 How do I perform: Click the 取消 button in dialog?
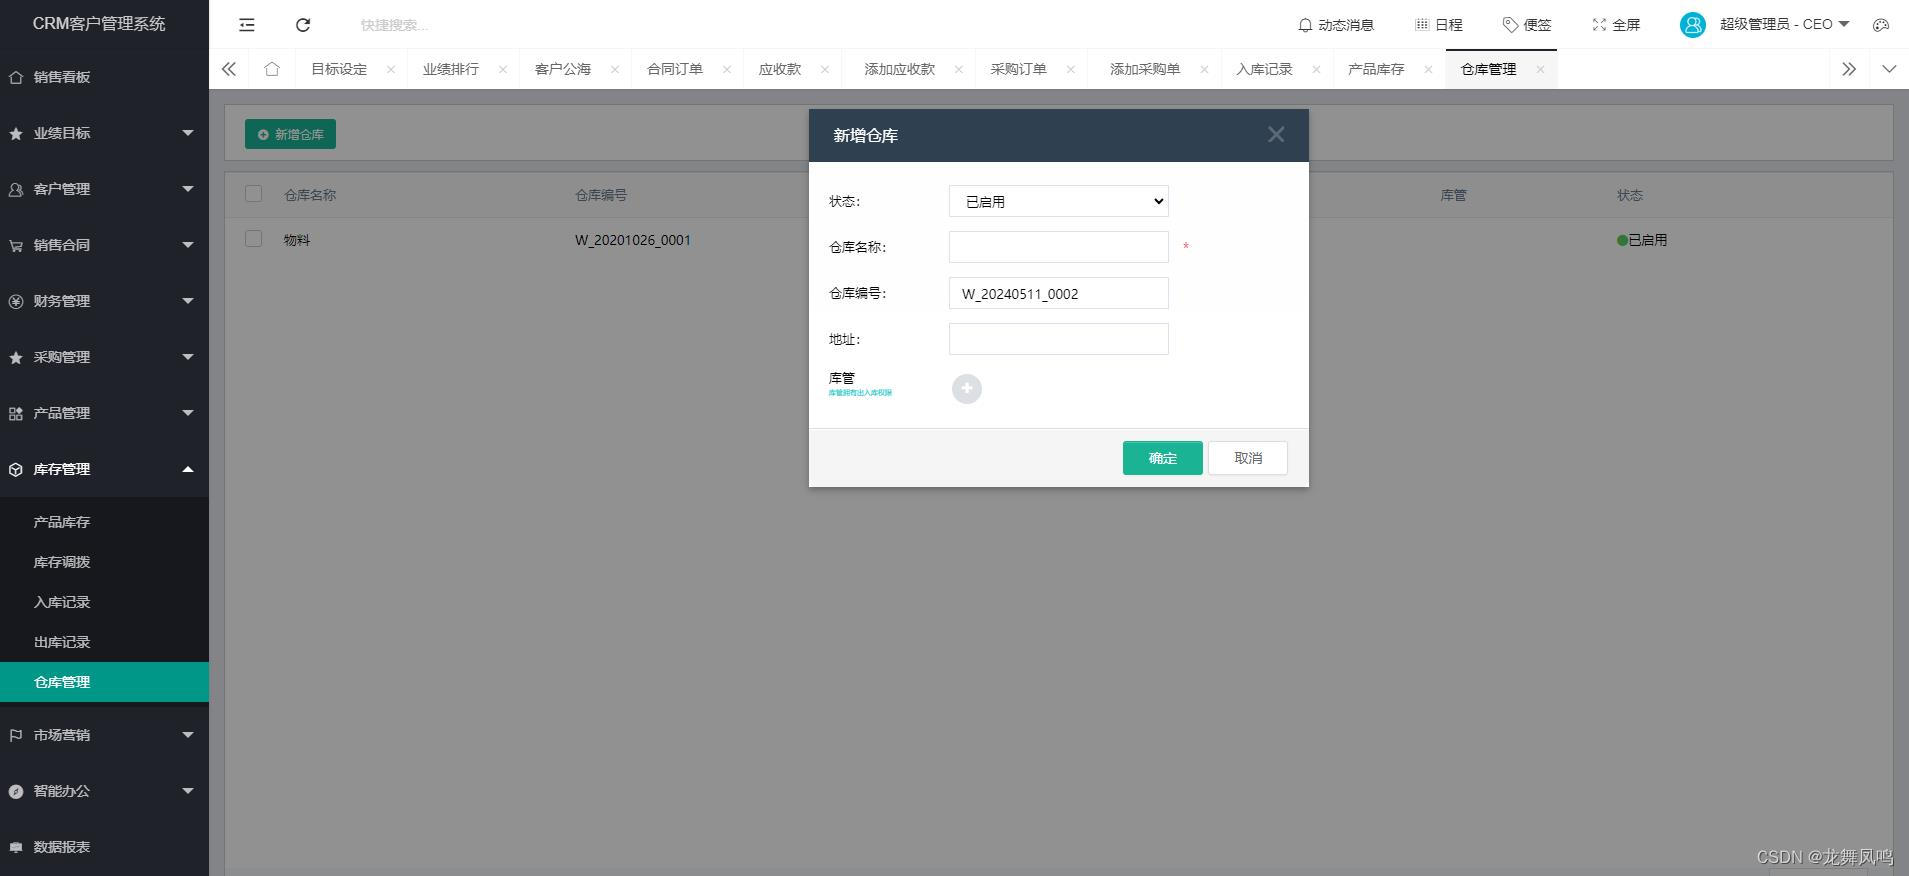coord(1248,458)
